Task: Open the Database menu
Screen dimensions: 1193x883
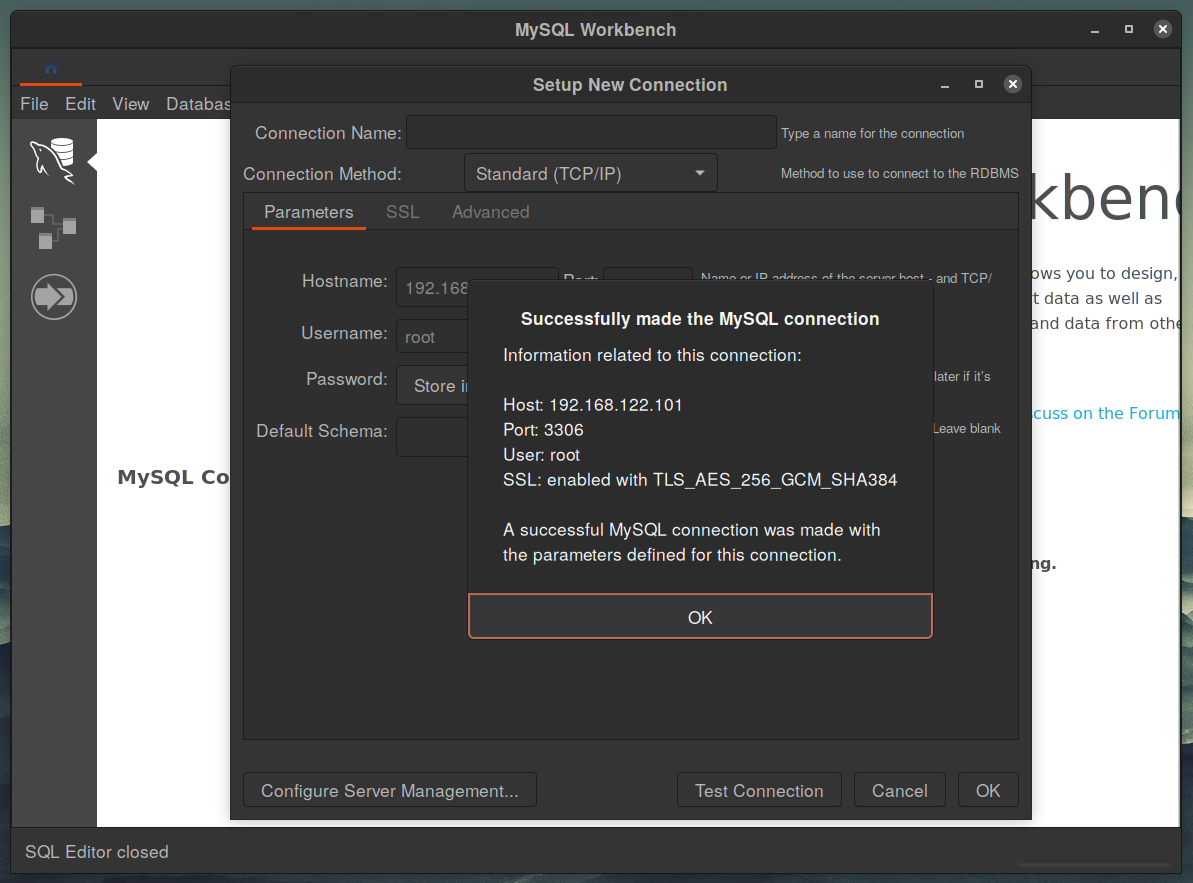Action: tap(196, 103)
